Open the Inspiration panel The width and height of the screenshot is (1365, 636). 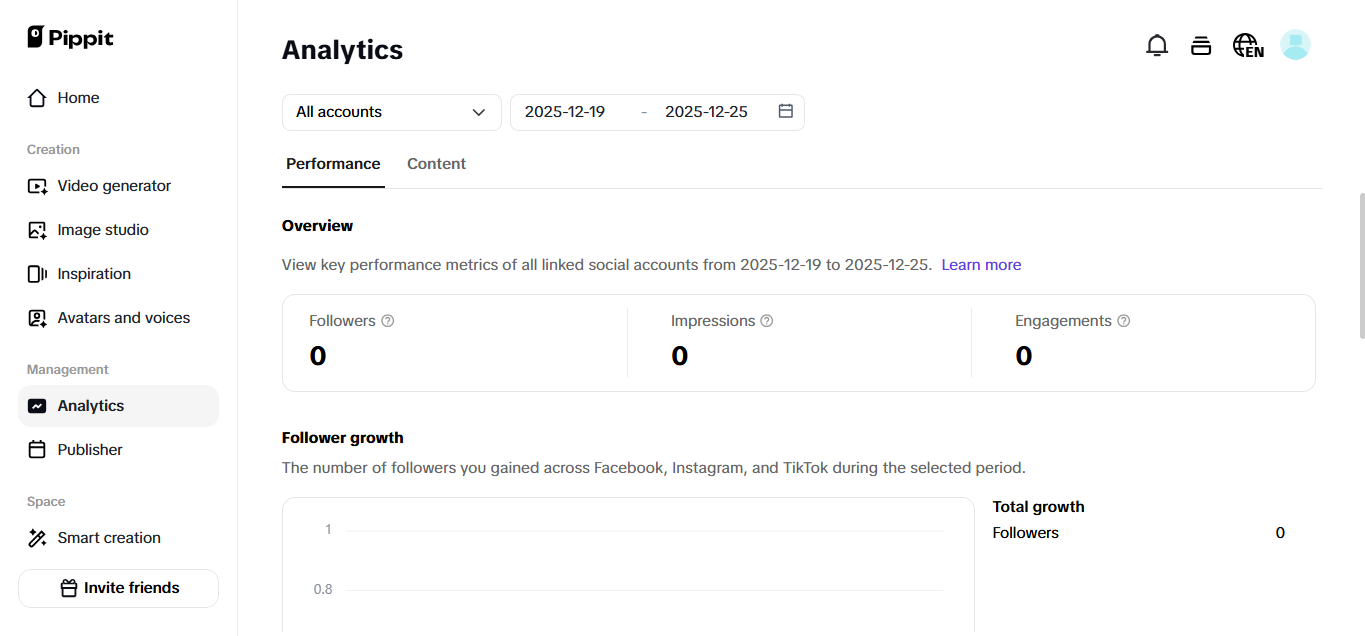click(x=95, y=273)
